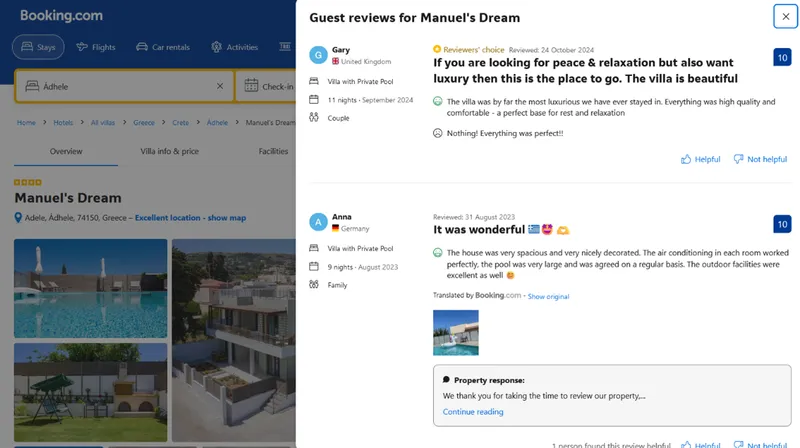Clear the Adhele destination search field
Image resolution: width=800 pixels, height=448 pixels.
point(220,87)
